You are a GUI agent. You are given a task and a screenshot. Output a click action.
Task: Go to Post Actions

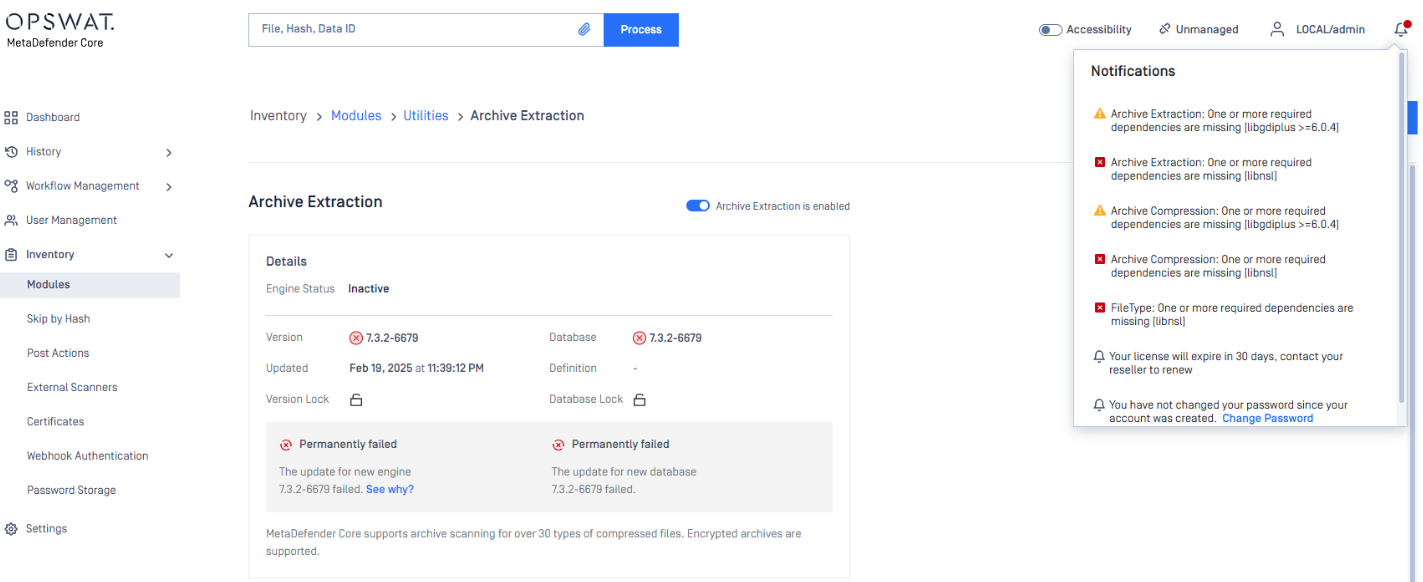pos(58,353)
